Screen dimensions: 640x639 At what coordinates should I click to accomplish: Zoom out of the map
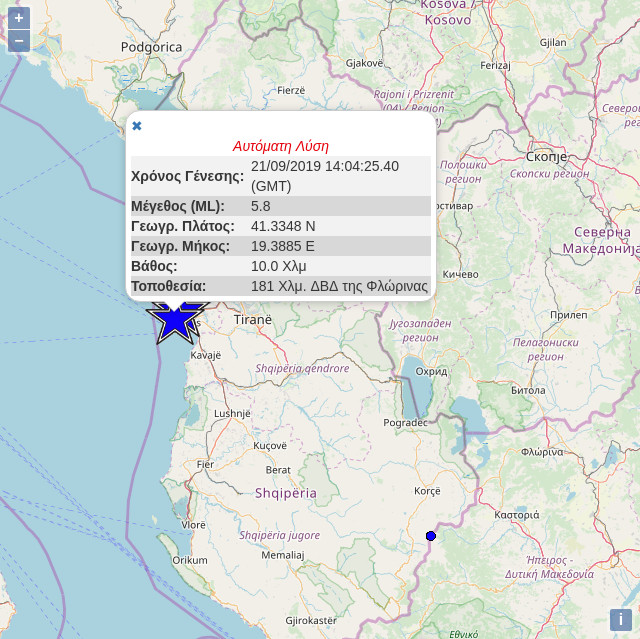pos(19,41)
